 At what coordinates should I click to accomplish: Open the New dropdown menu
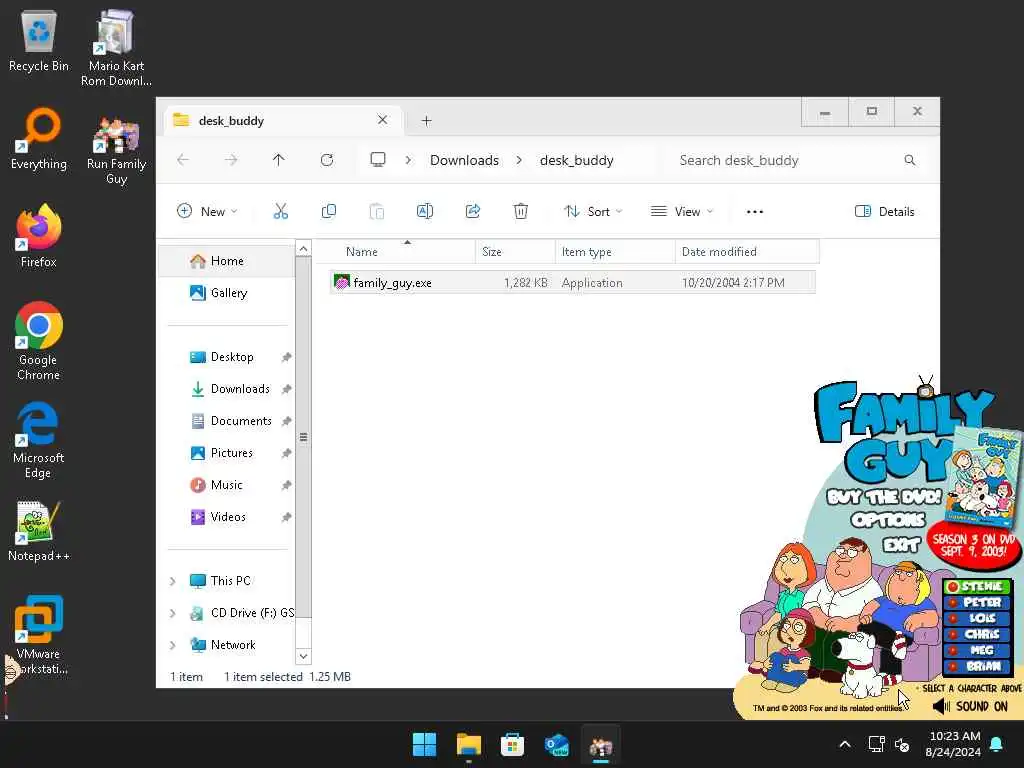click(x=207, y=211)
